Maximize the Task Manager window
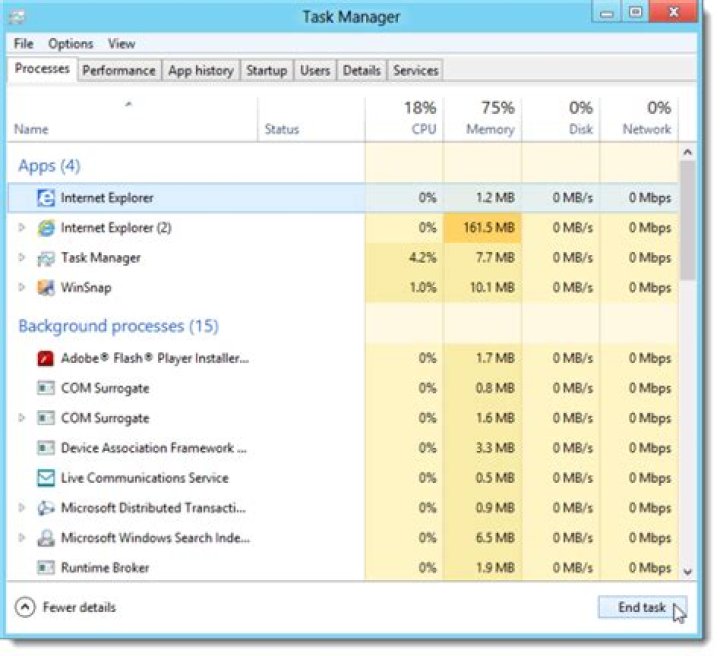 635,12
